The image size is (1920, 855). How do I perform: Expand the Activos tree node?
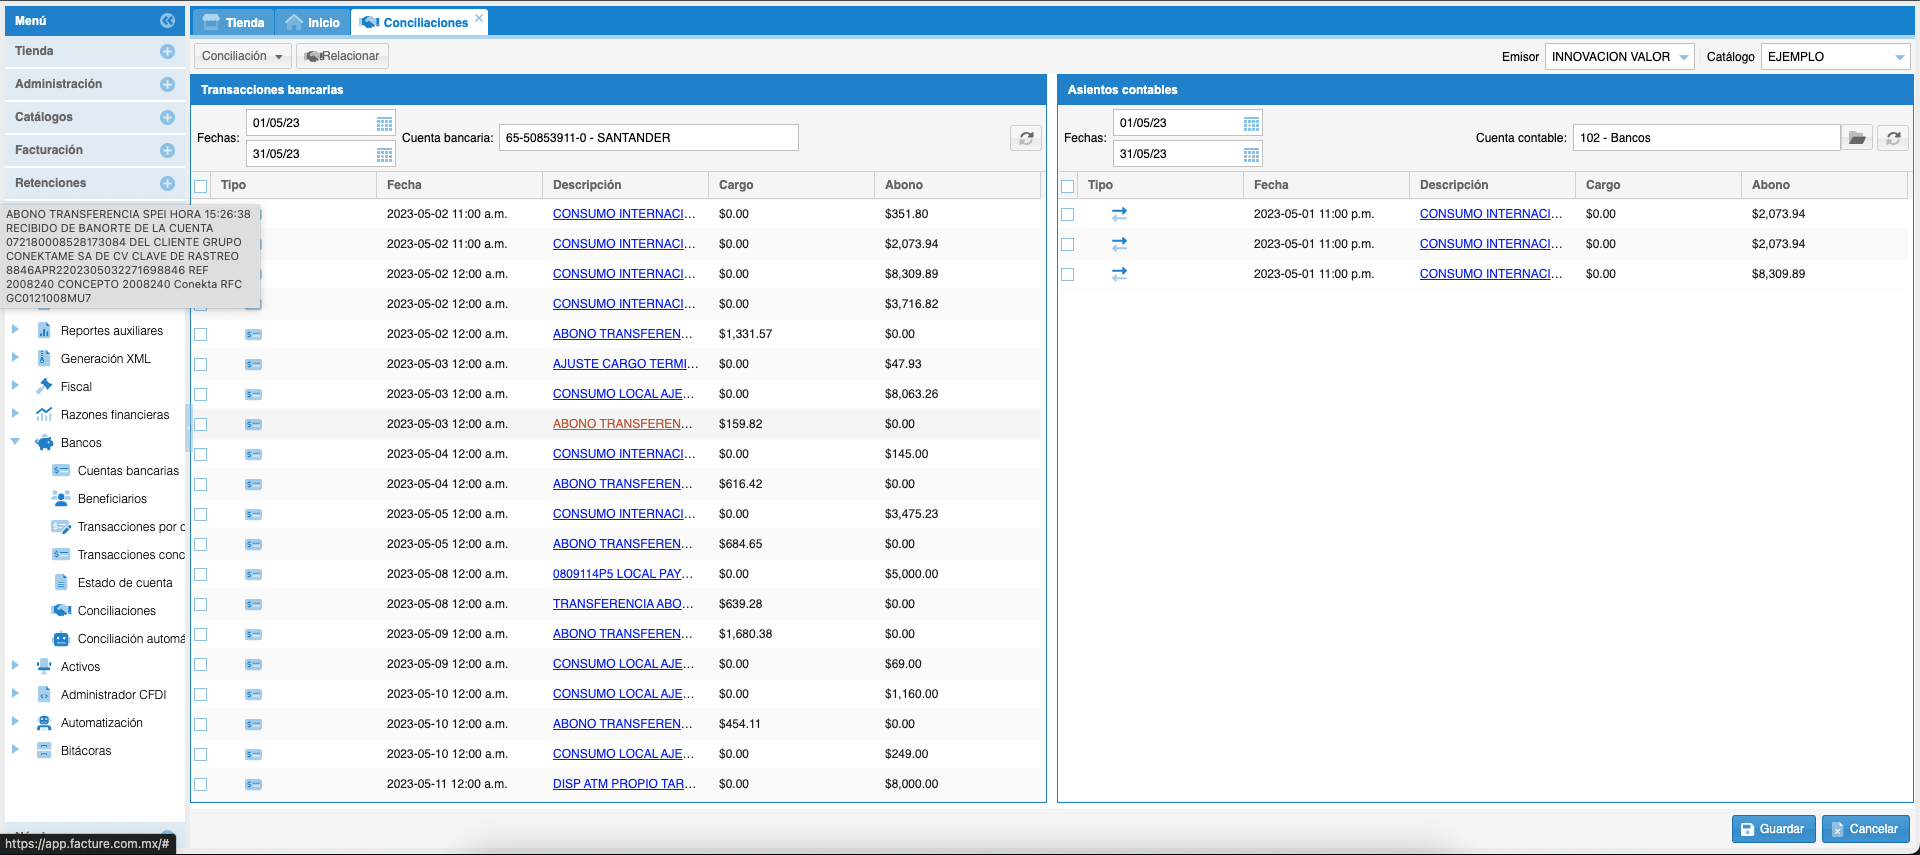pos(15,666)
